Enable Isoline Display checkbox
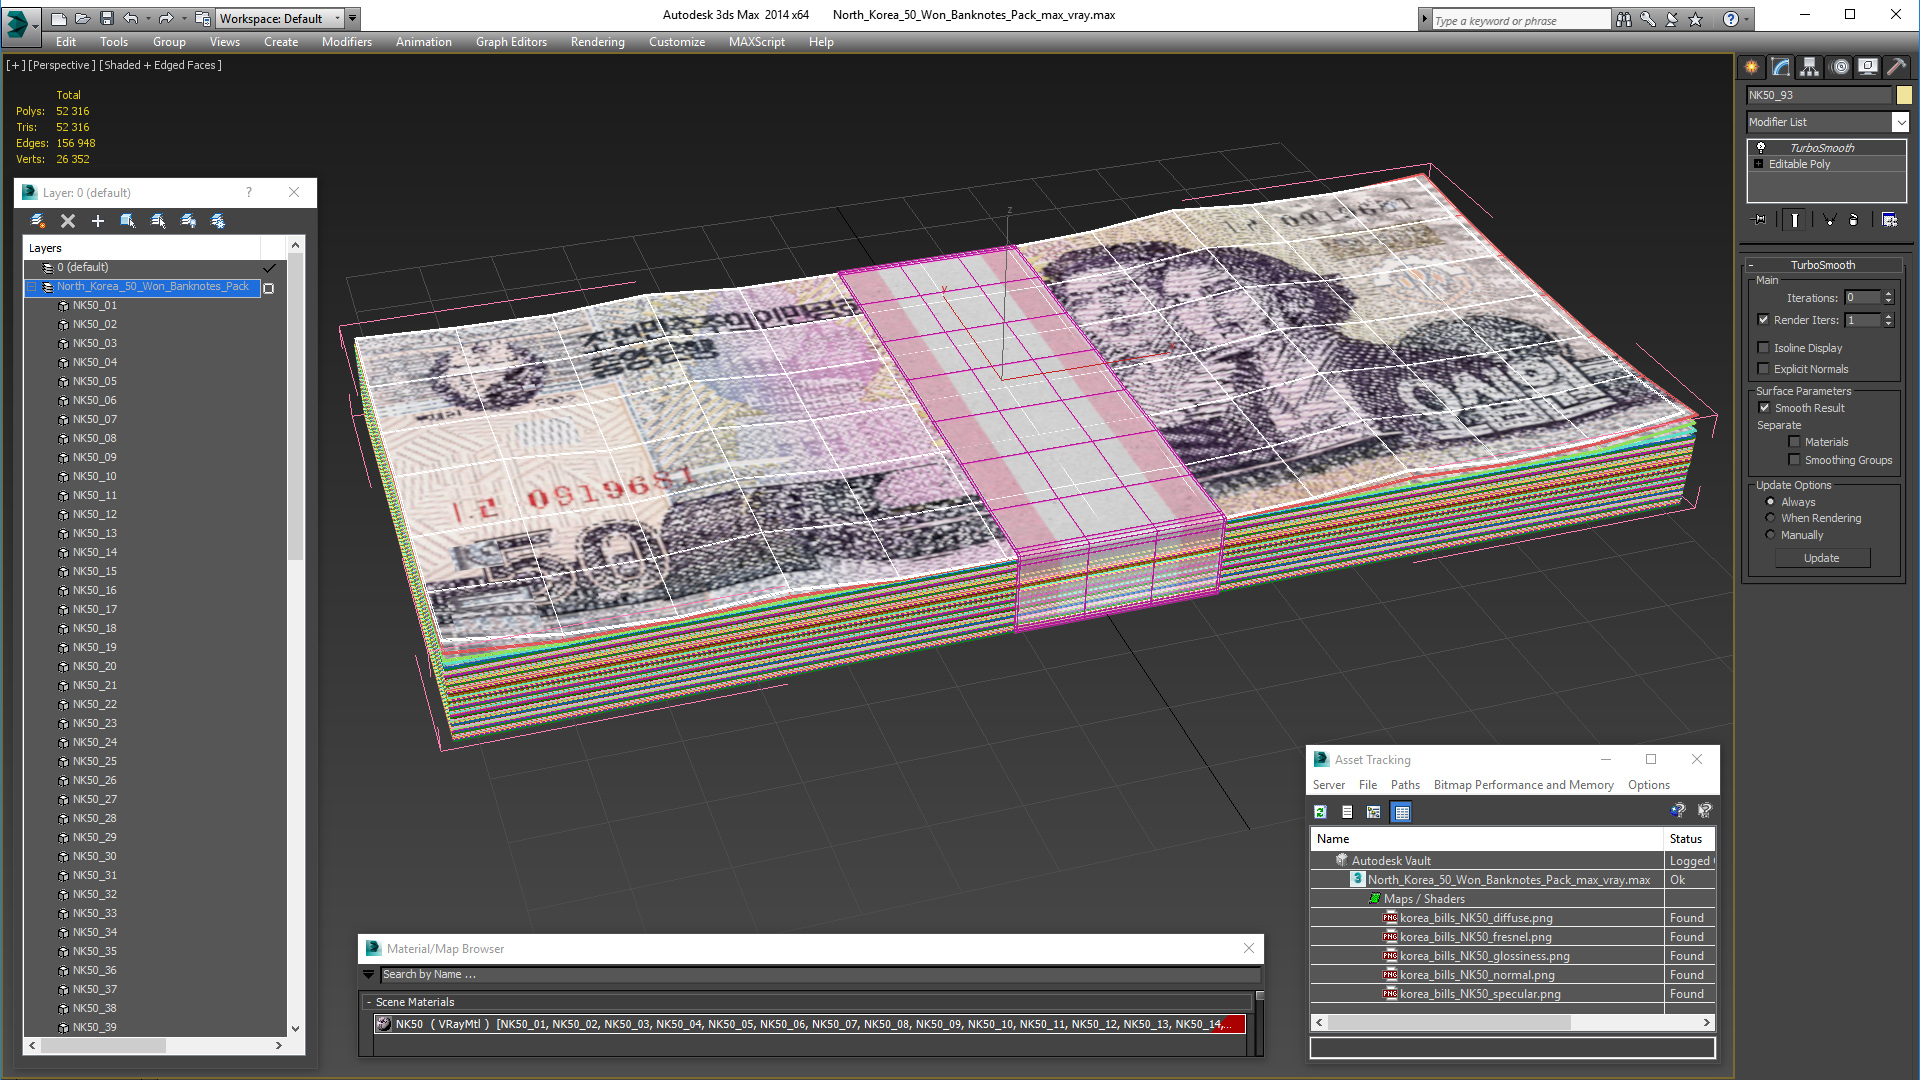Screen dimensions: 1920x1080 (1764, 348)
